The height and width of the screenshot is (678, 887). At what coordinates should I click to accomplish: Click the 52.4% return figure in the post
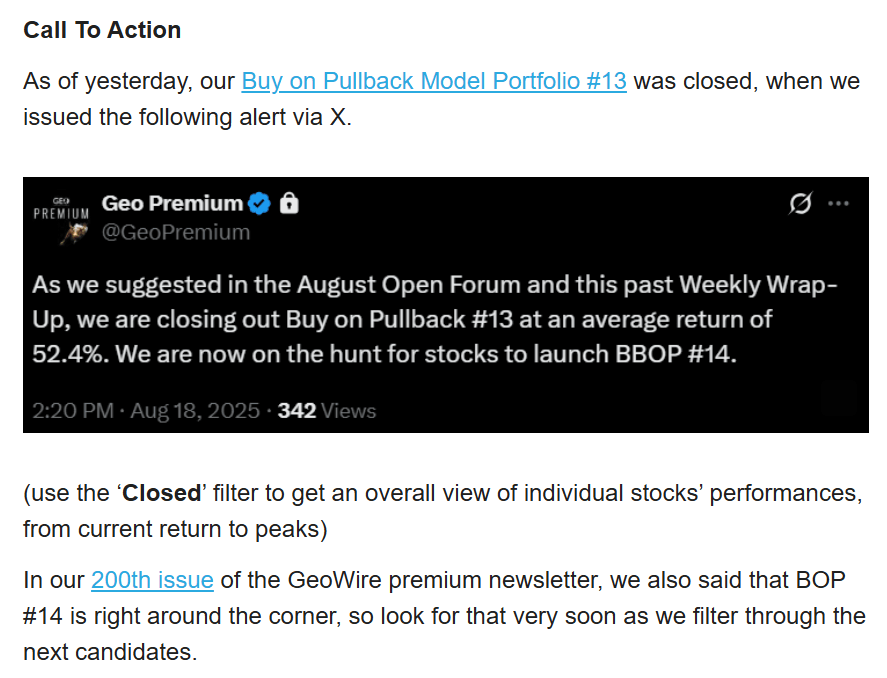(63, 354)
